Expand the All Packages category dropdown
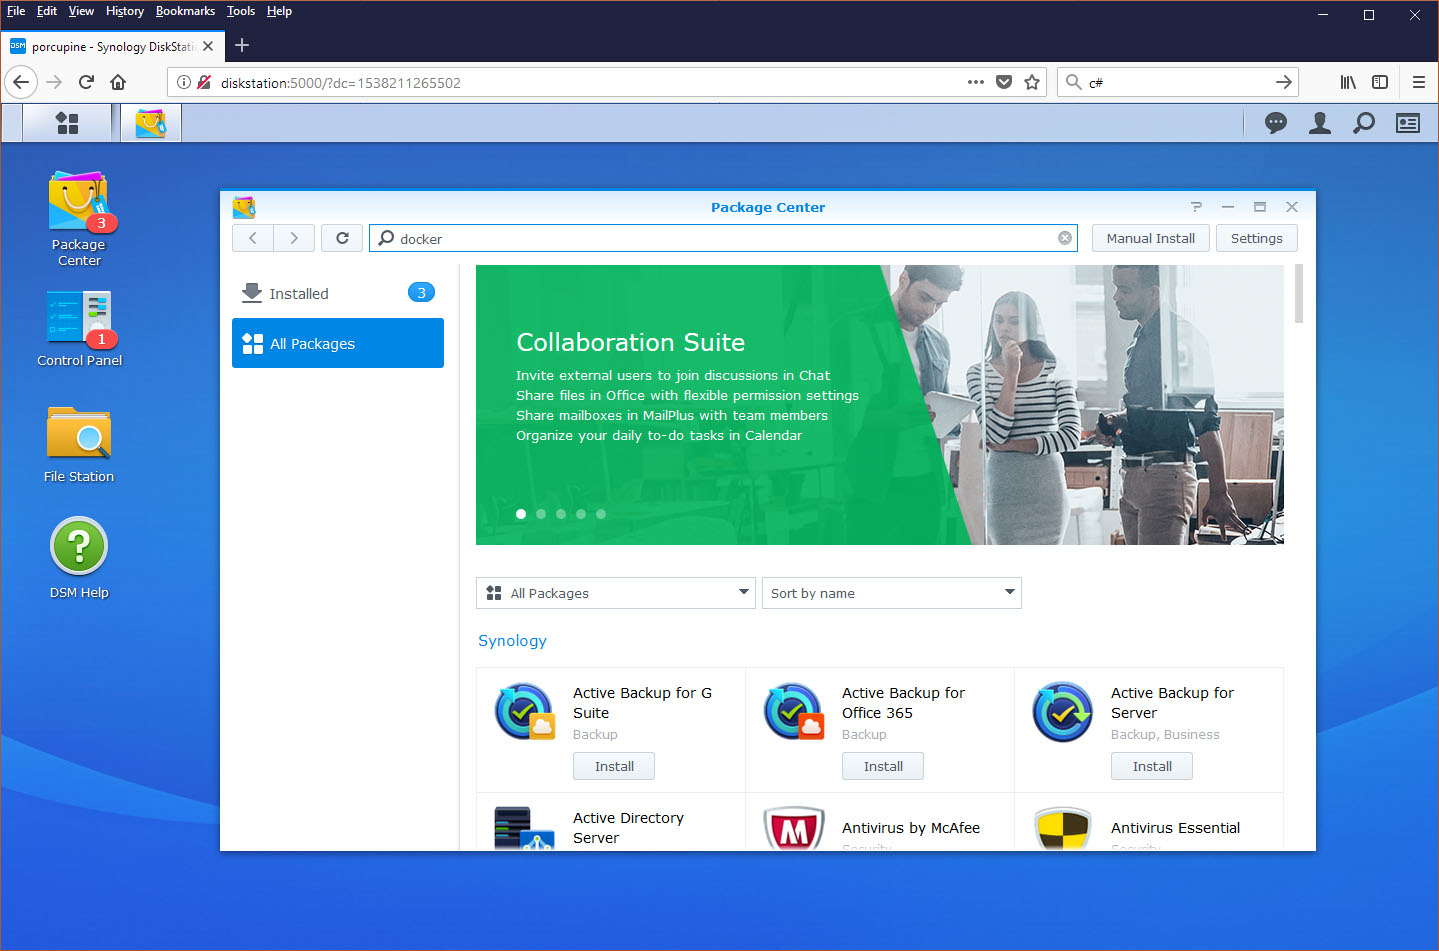The width and height of the screenshot is (1439, 951). click(616, 593)
